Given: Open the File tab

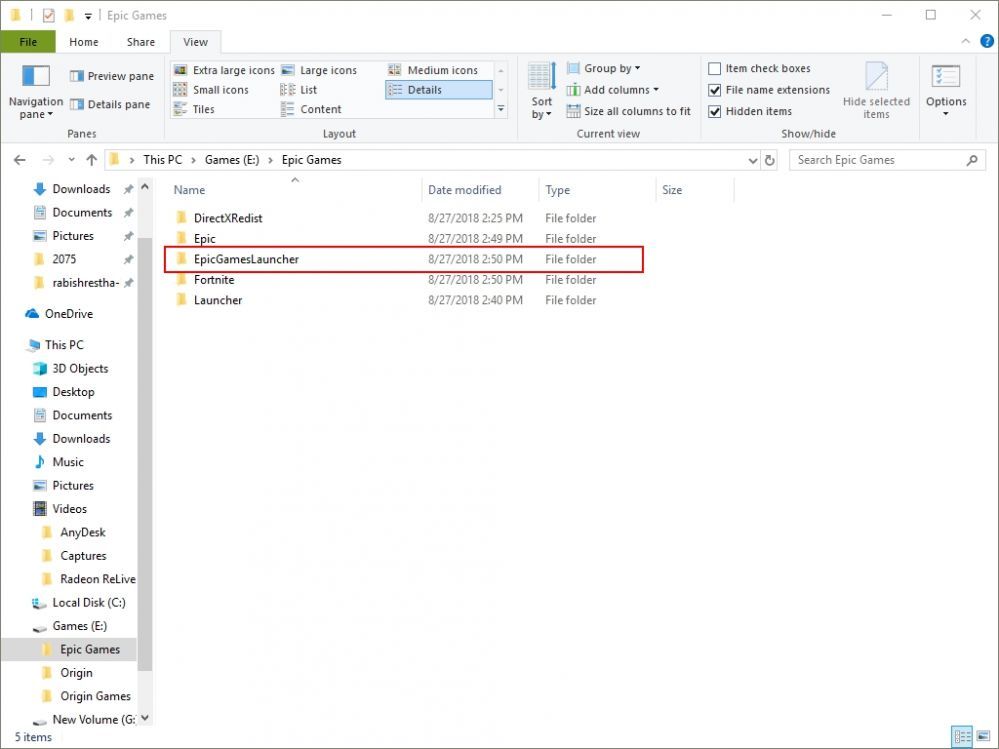Looking at the screenshot, I should pyautogui.click(x=28, y=42).
